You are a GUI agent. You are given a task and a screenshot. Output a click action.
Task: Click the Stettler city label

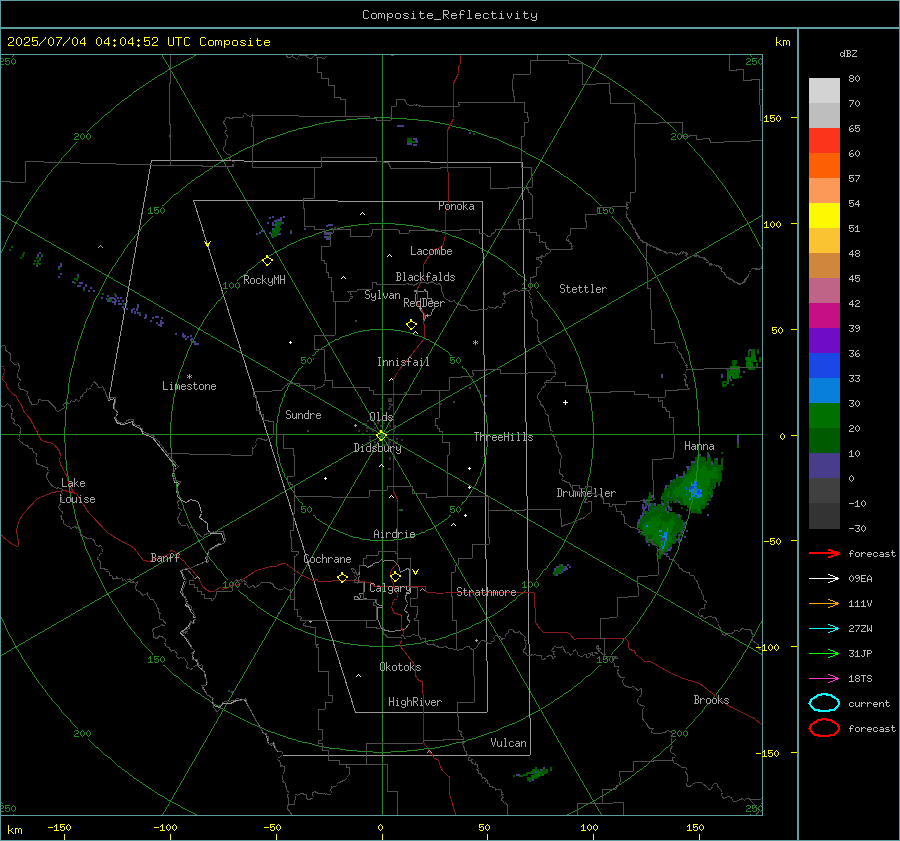tap(583, 289)
